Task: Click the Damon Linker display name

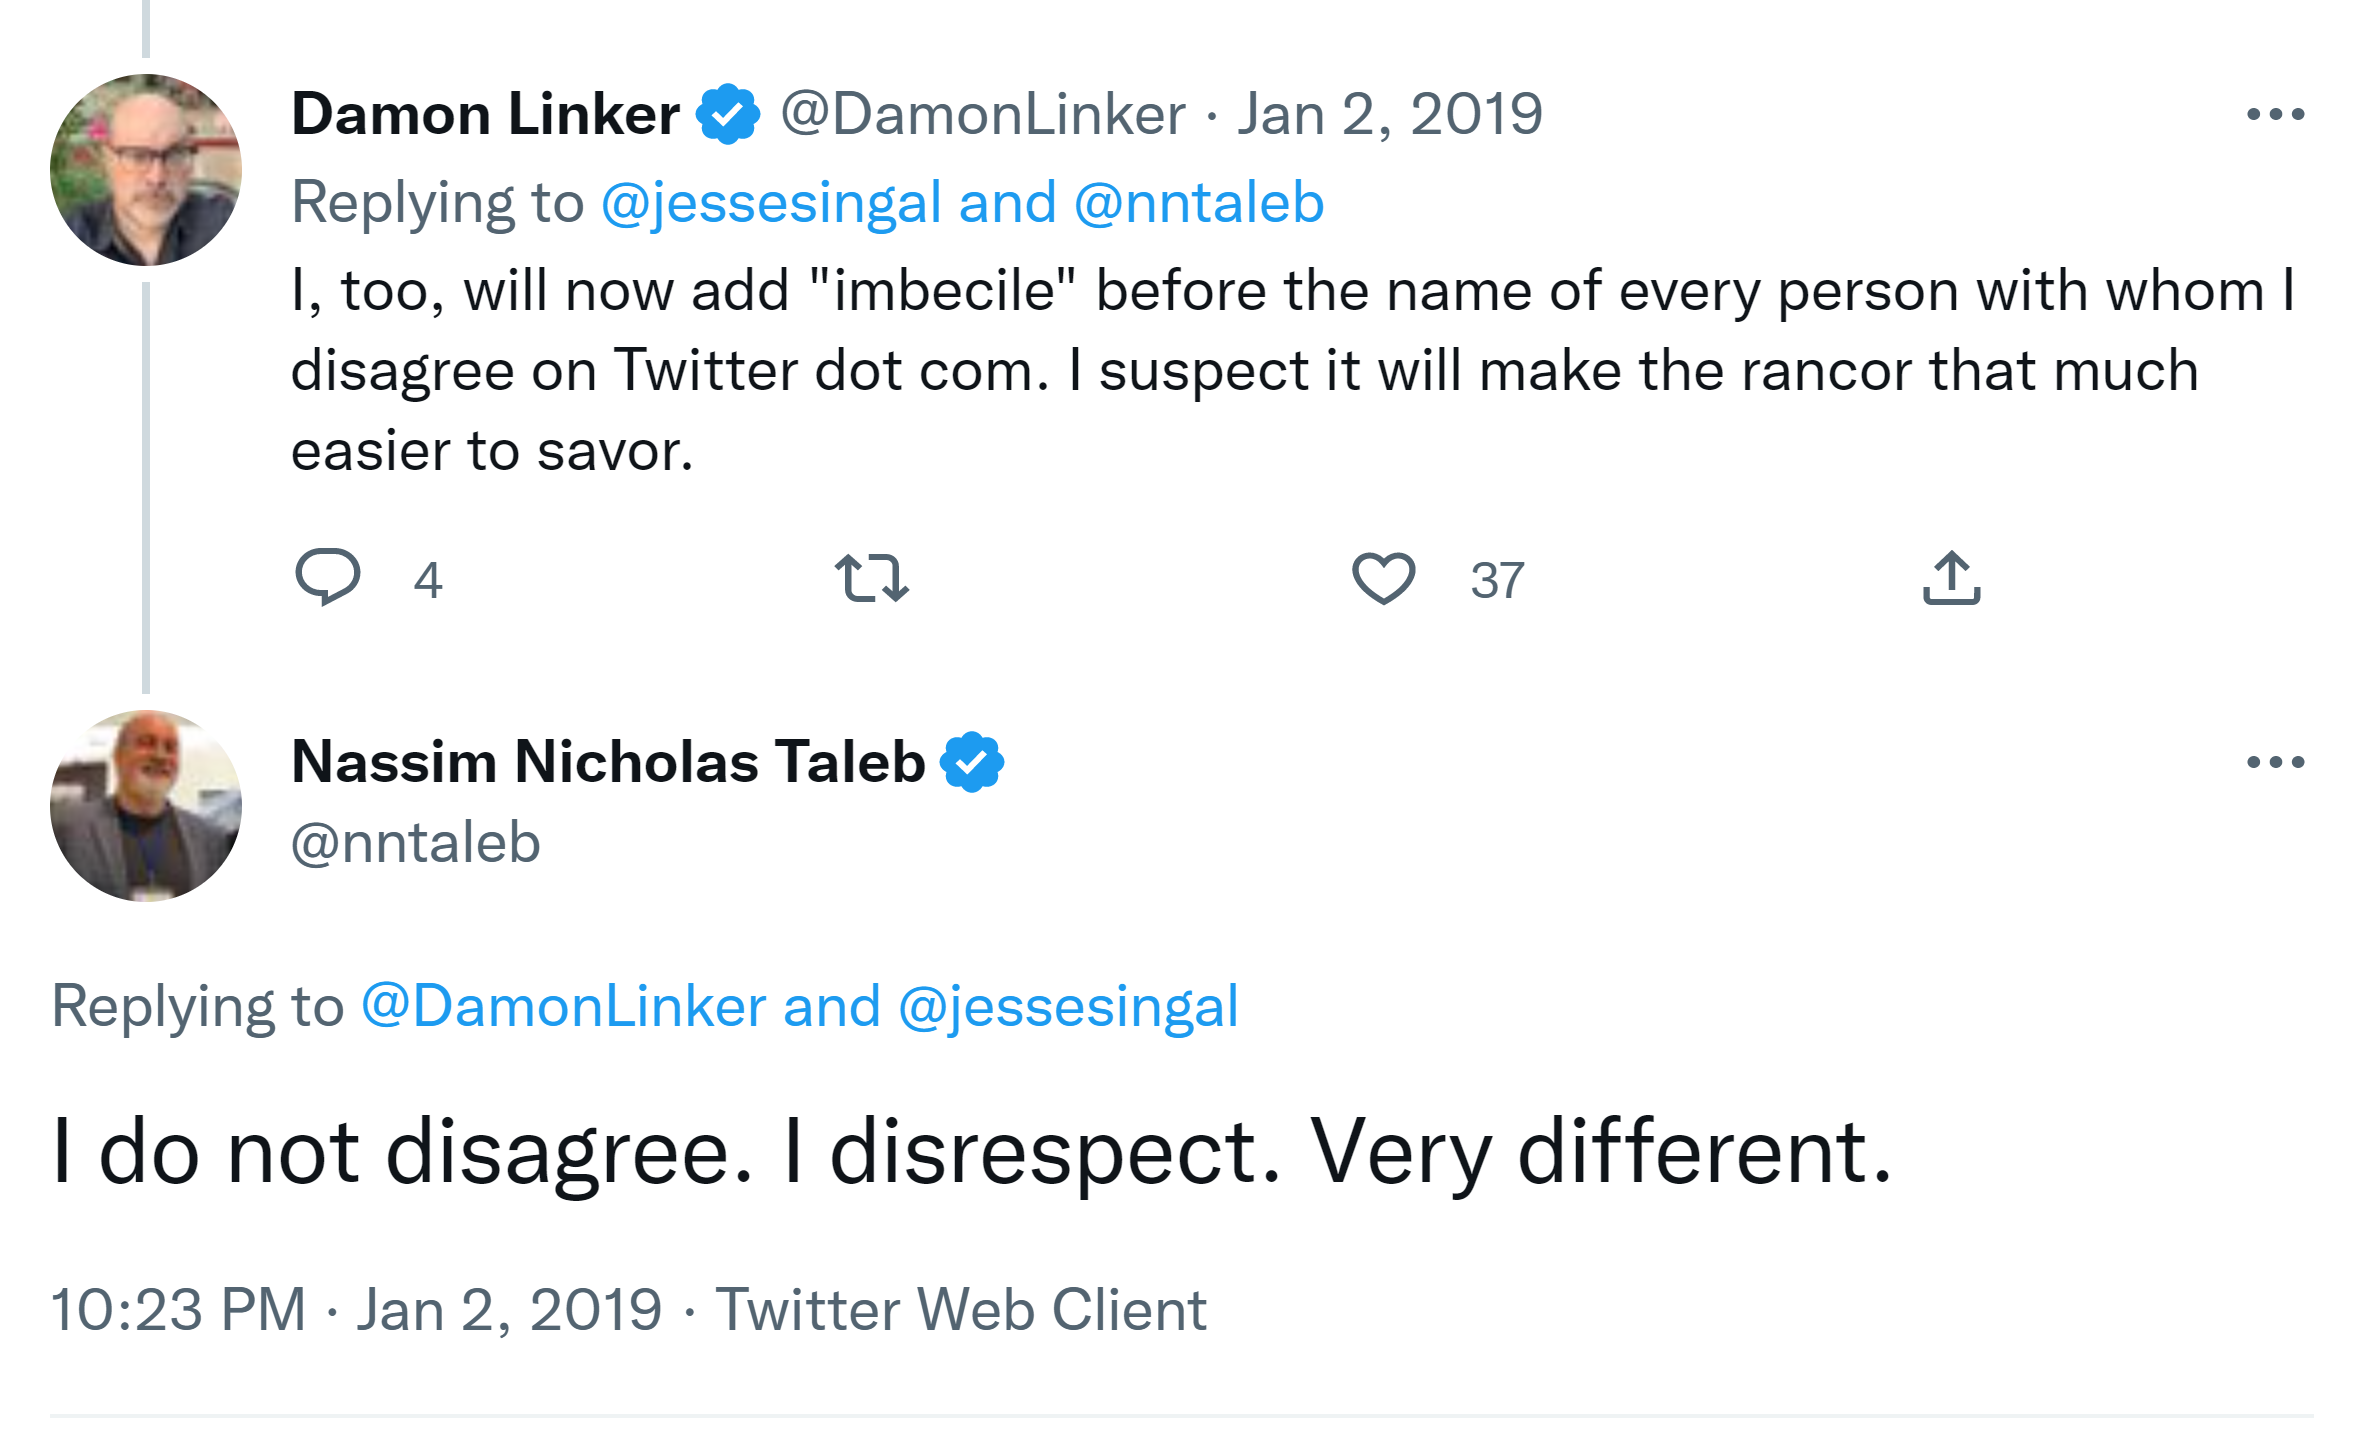Action: pos(486,114)
